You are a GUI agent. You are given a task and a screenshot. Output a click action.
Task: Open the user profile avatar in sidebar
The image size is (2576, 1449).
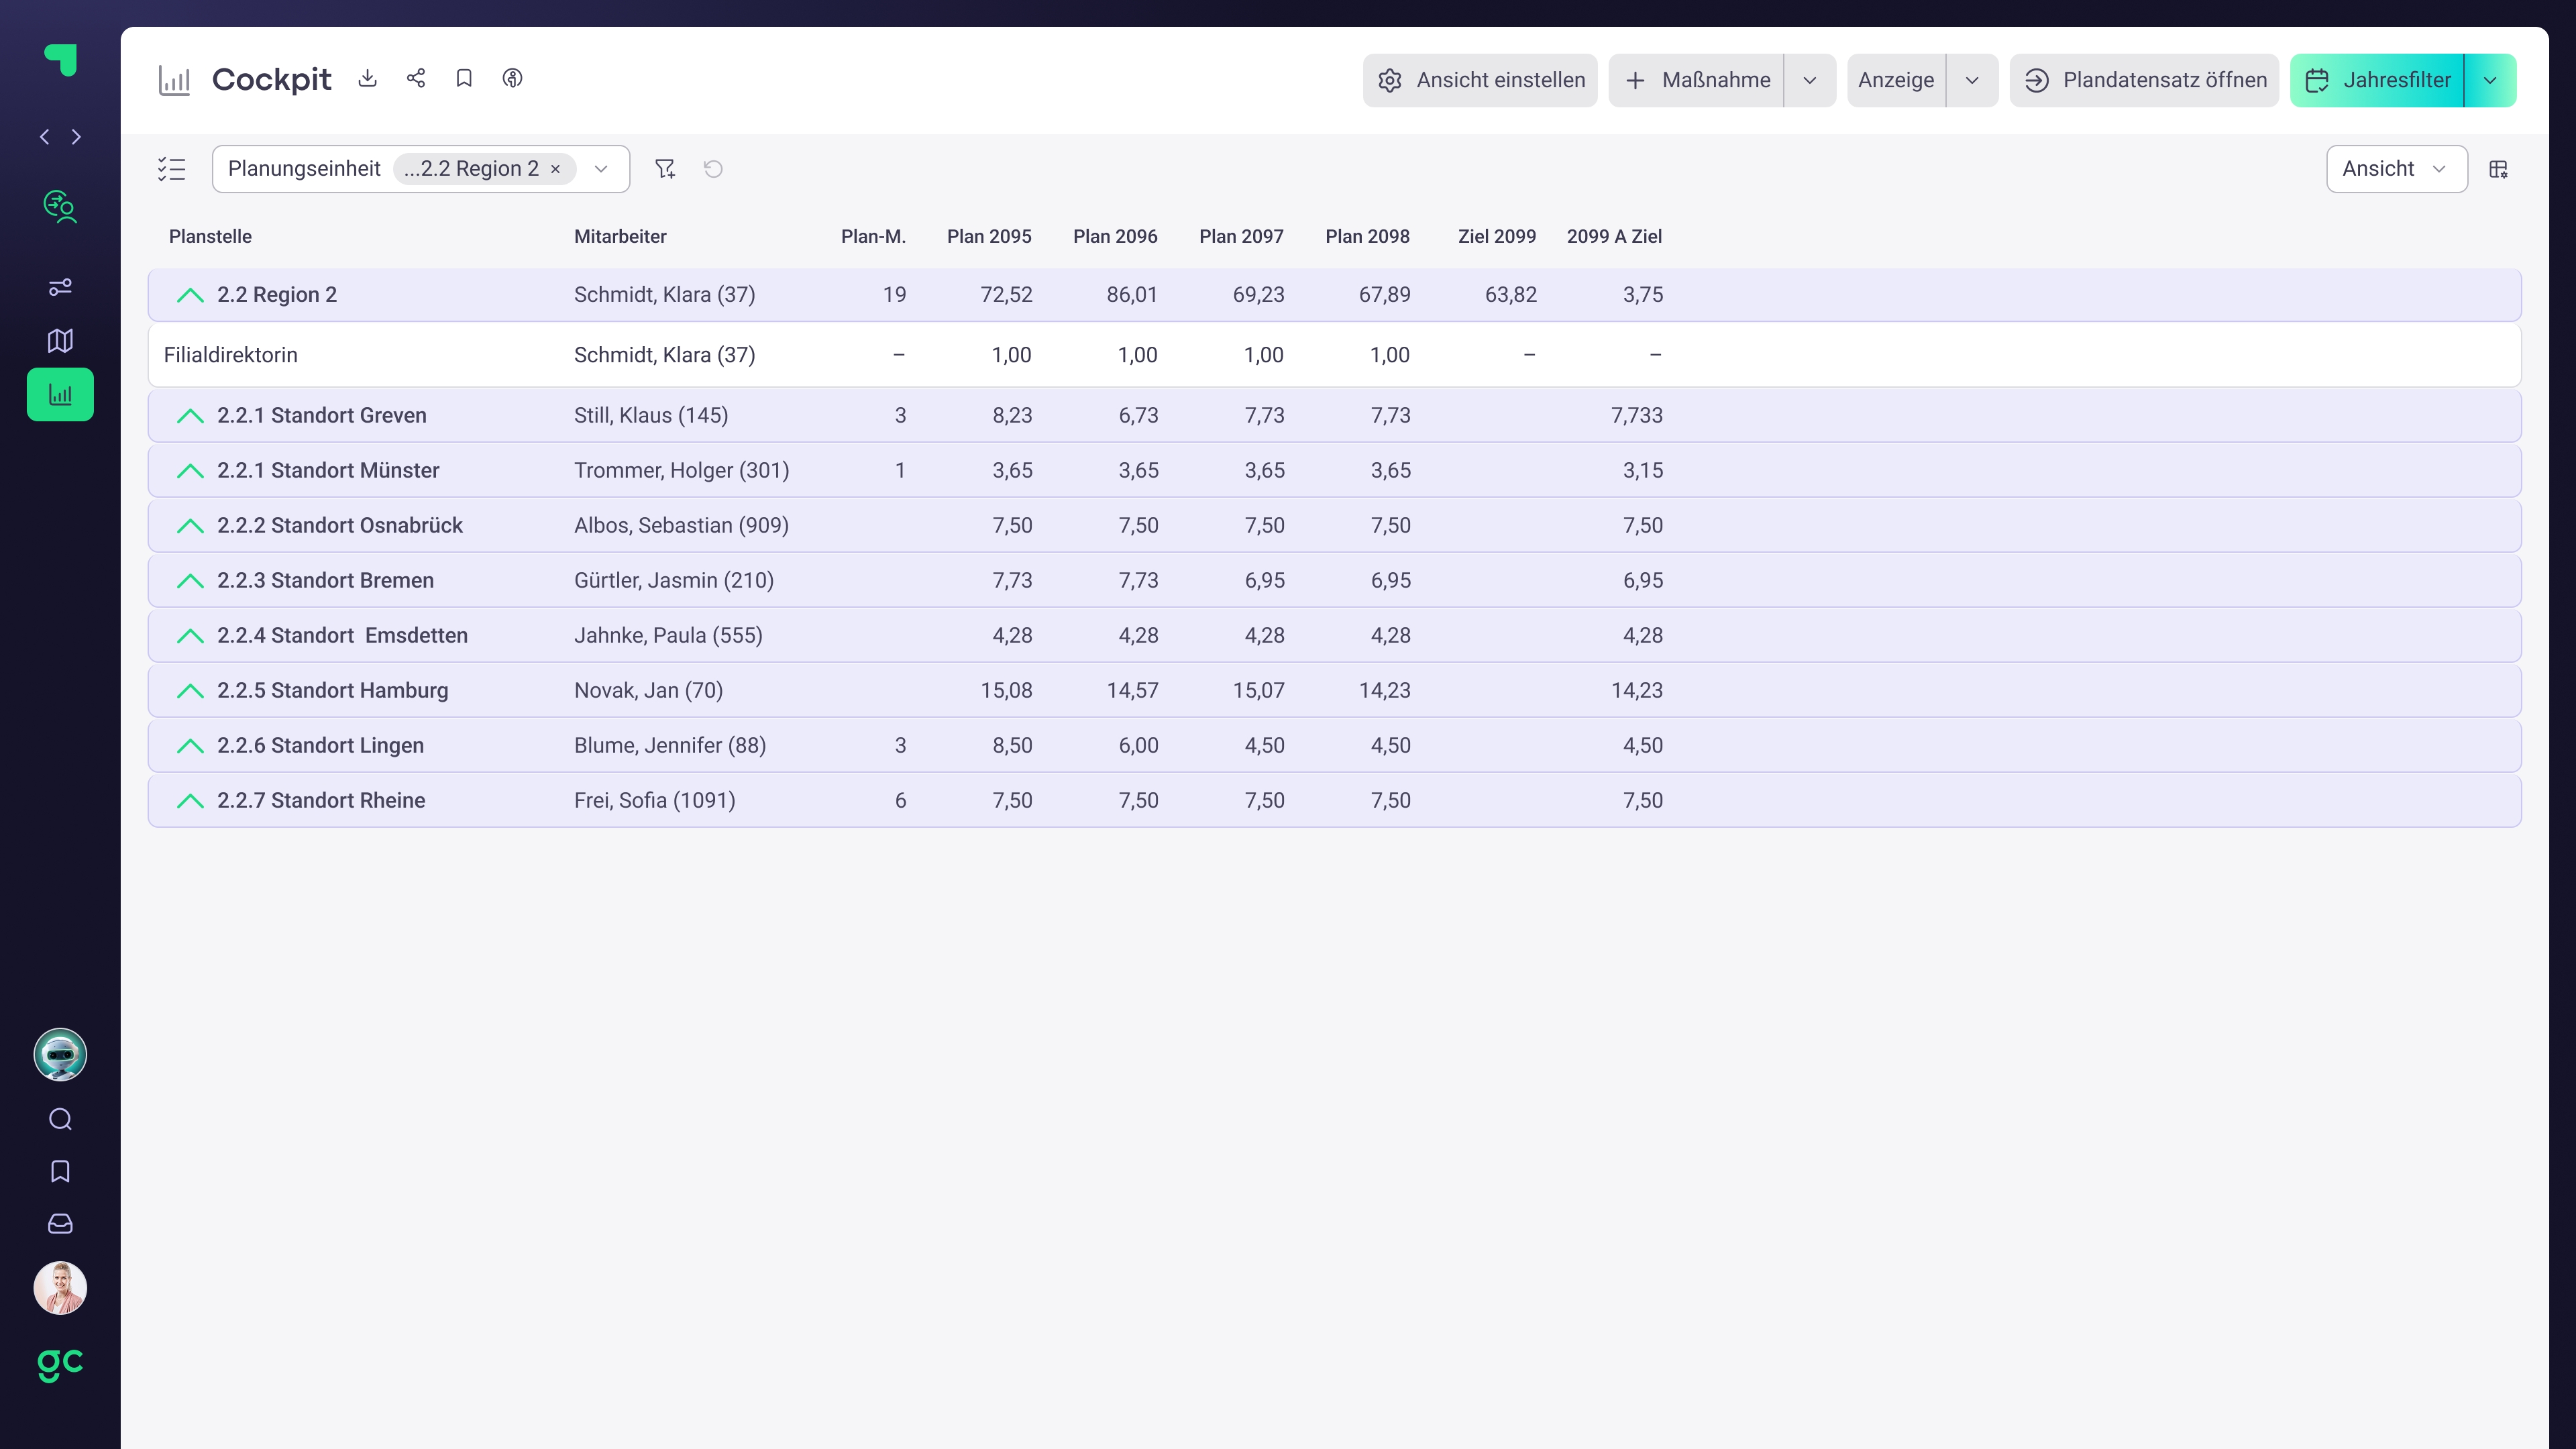coord(60,1288)
